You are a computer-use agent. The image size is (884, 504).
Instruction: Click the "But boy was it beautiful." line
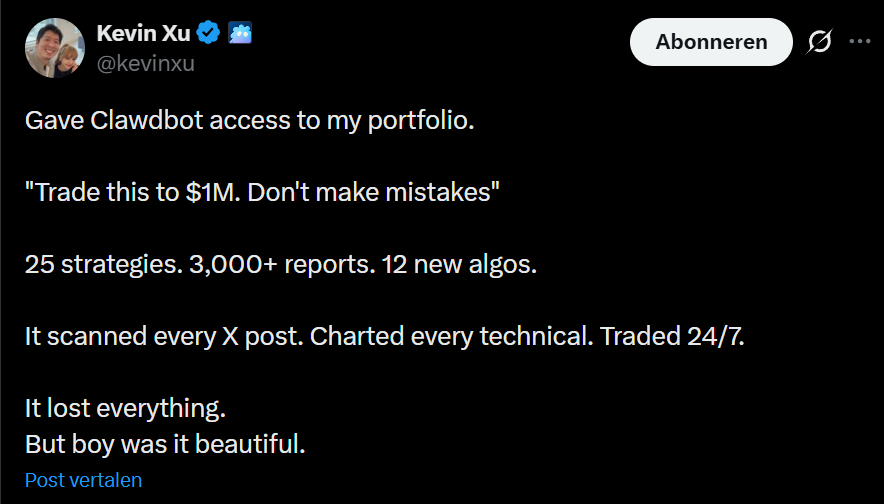coord(165,442)
